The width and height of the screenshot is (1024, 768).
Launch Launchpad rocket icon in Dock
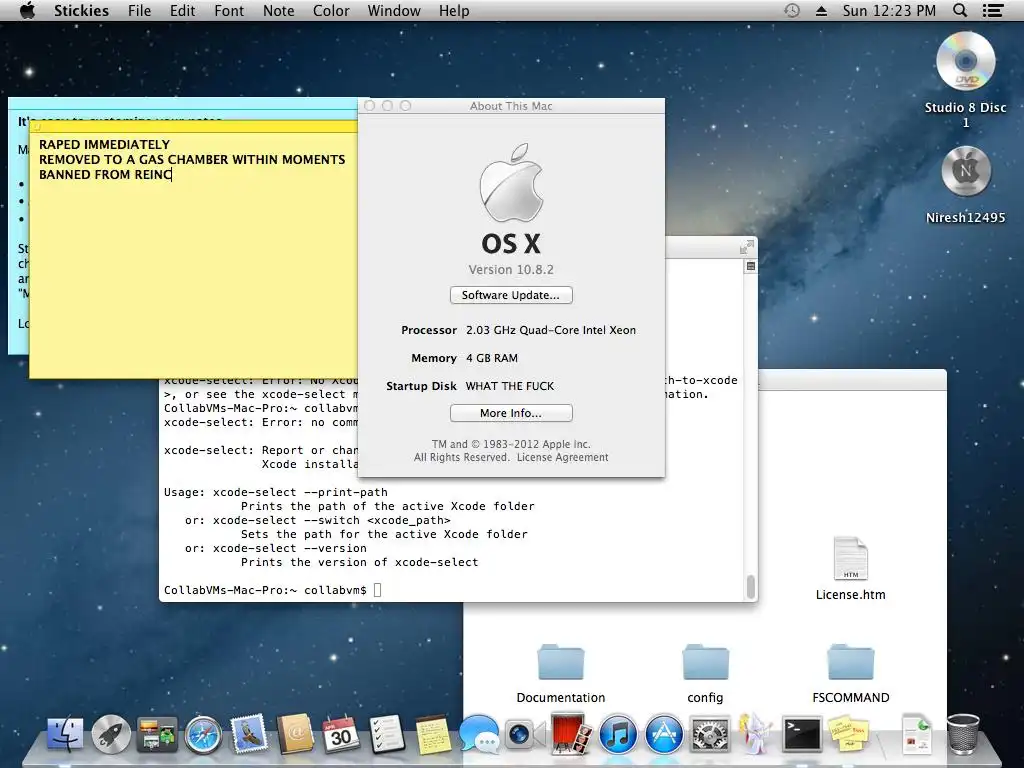(x=111, y=734)
